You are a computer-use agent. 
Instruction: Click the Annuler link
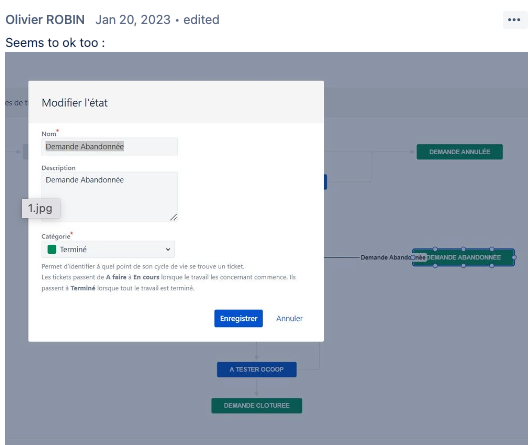[x=289, y=318]
